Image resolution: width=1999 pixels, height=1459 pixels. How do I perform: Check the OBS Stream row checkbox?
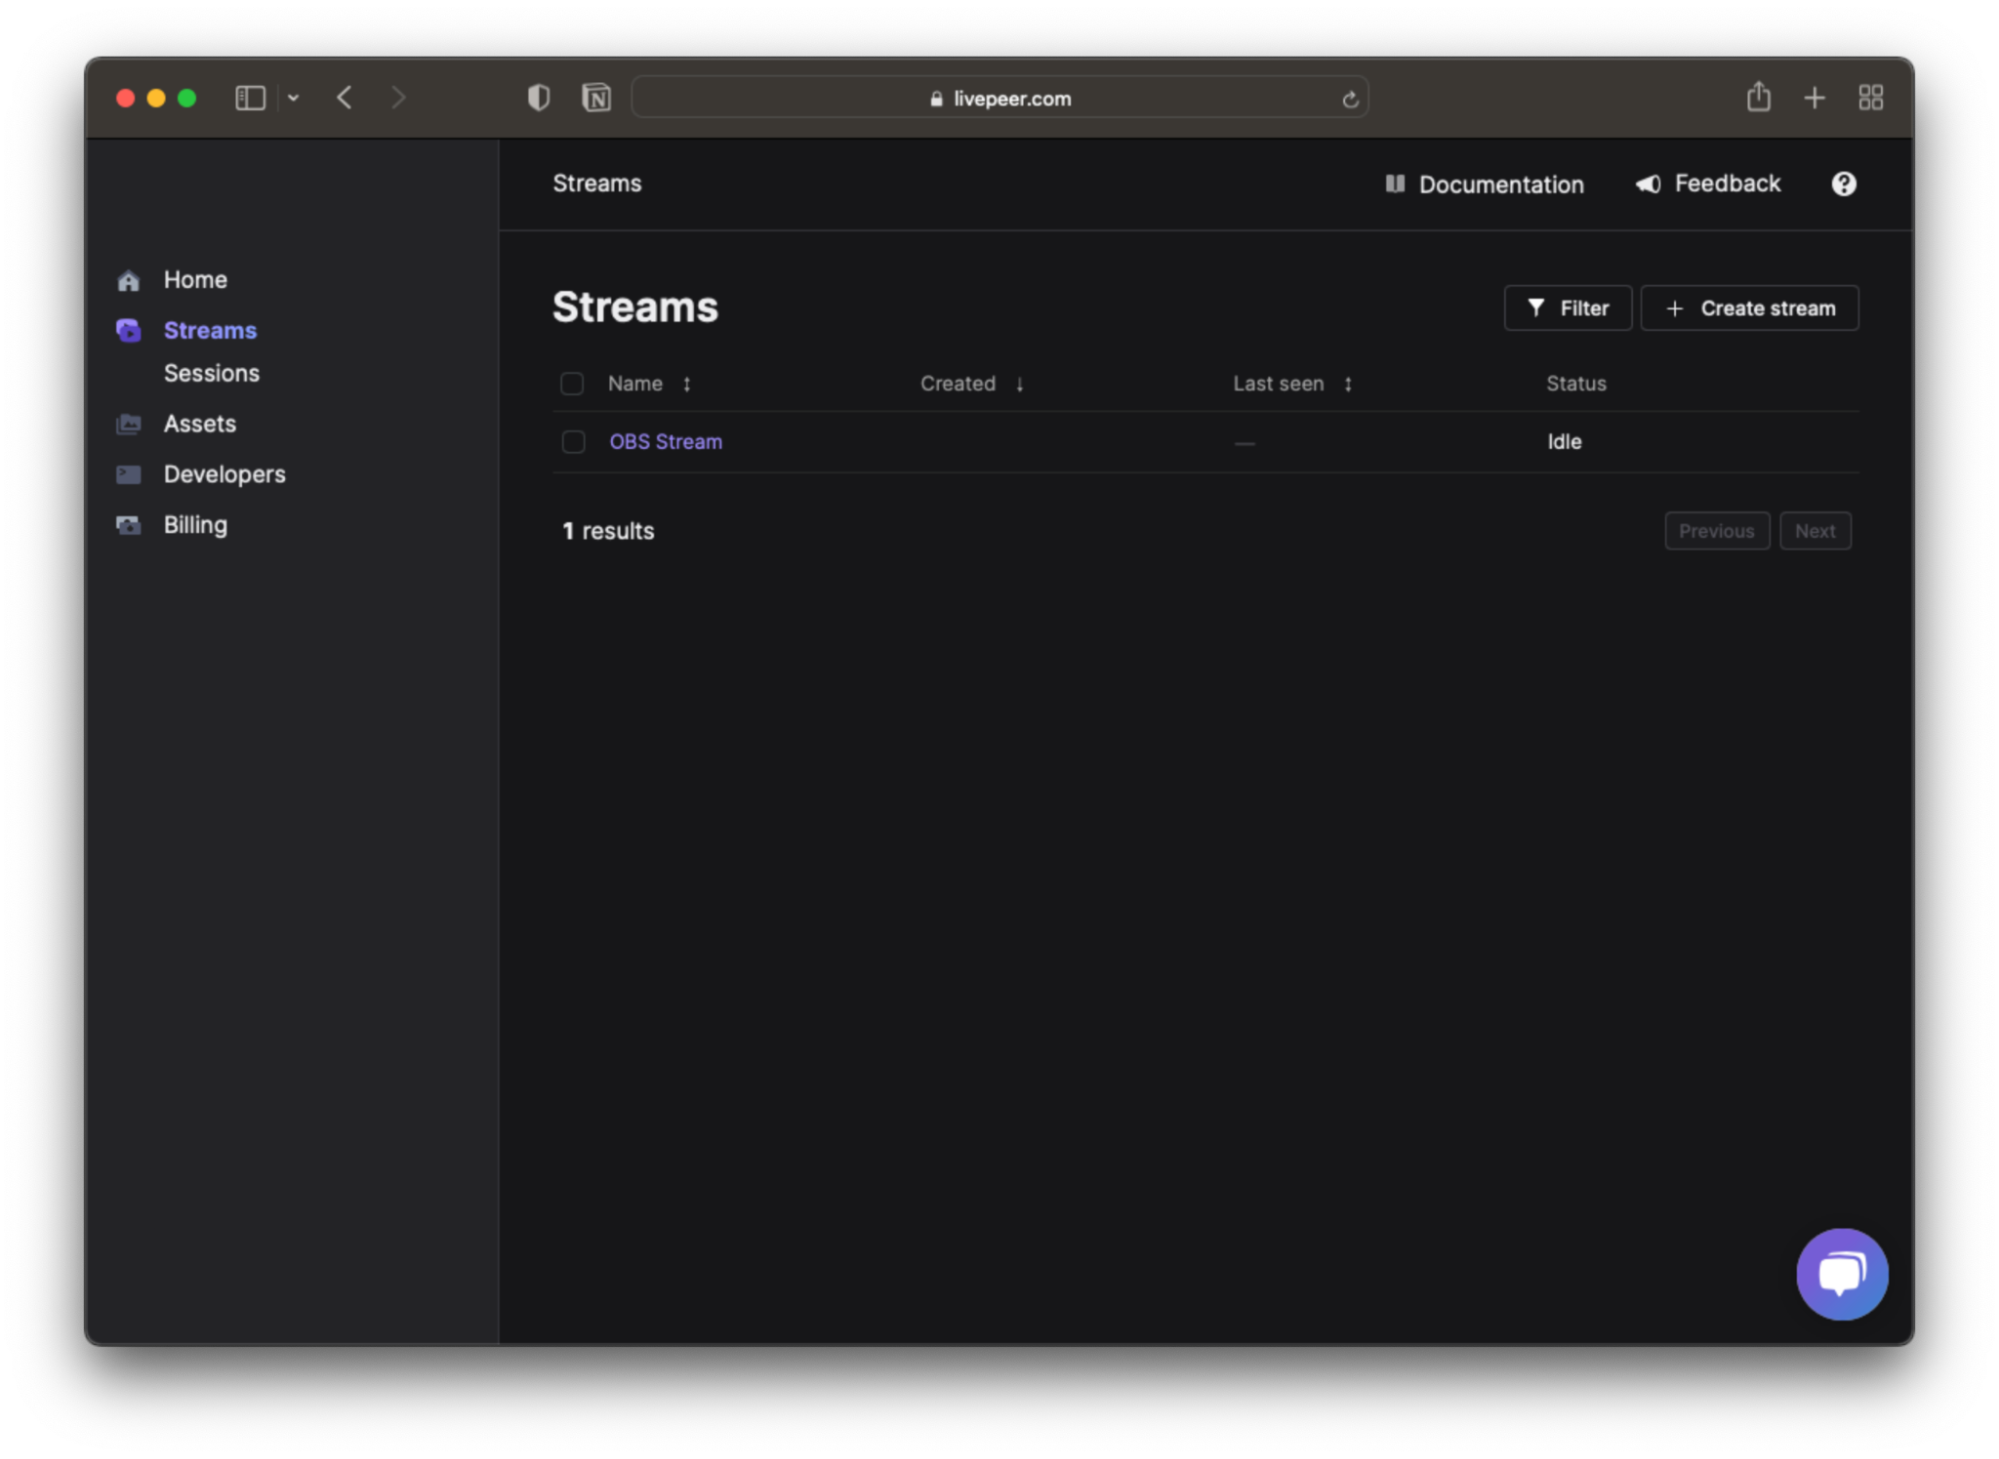click(573, 442)
